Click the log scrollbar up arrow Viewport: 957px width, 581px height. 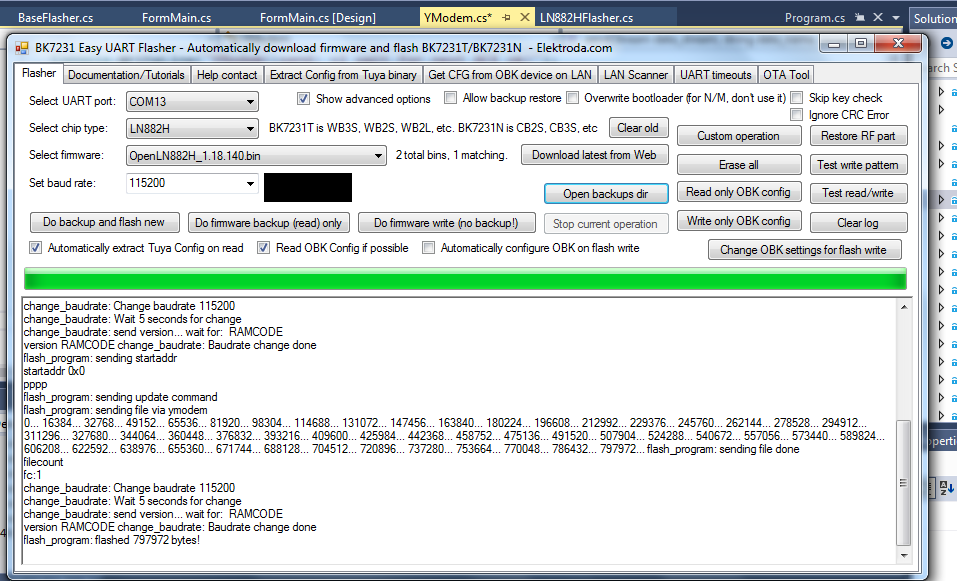click(x=904, y=307)
